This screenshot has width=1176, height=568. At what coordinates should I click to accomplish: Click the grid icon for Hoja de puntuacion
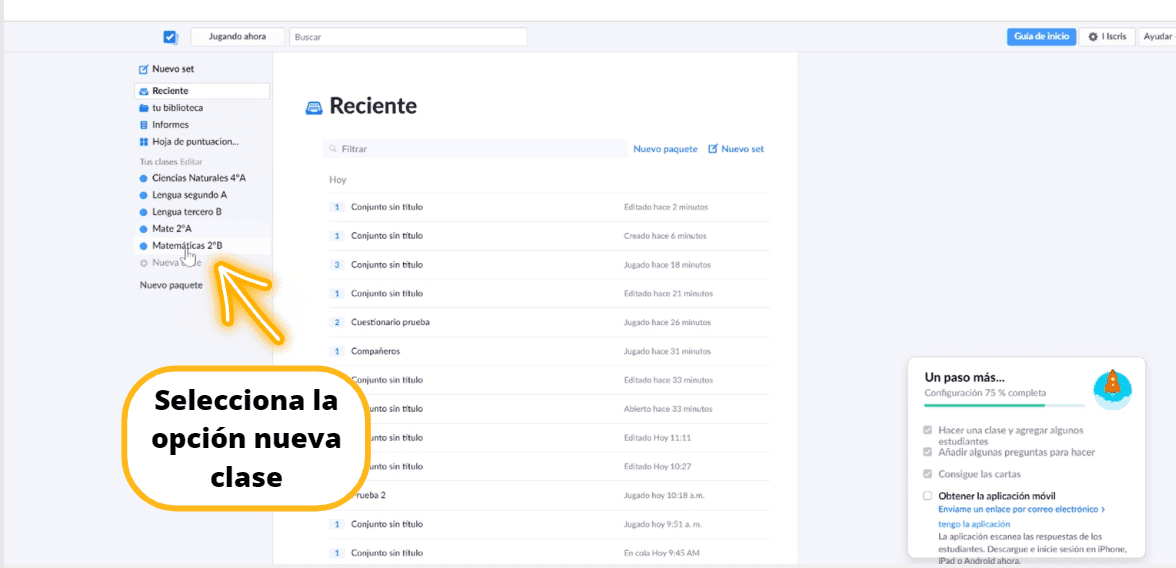coord(143,141)
